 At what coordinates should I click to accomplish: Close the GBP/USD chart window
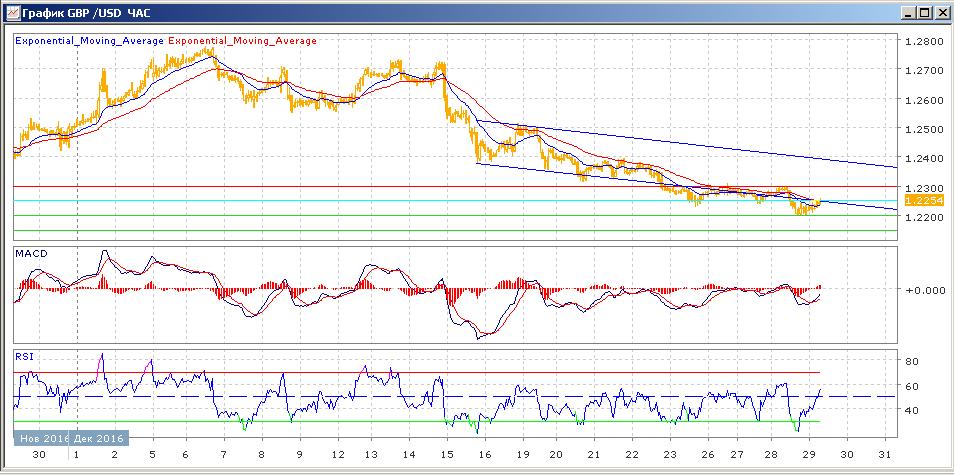[x=941, y=13]
